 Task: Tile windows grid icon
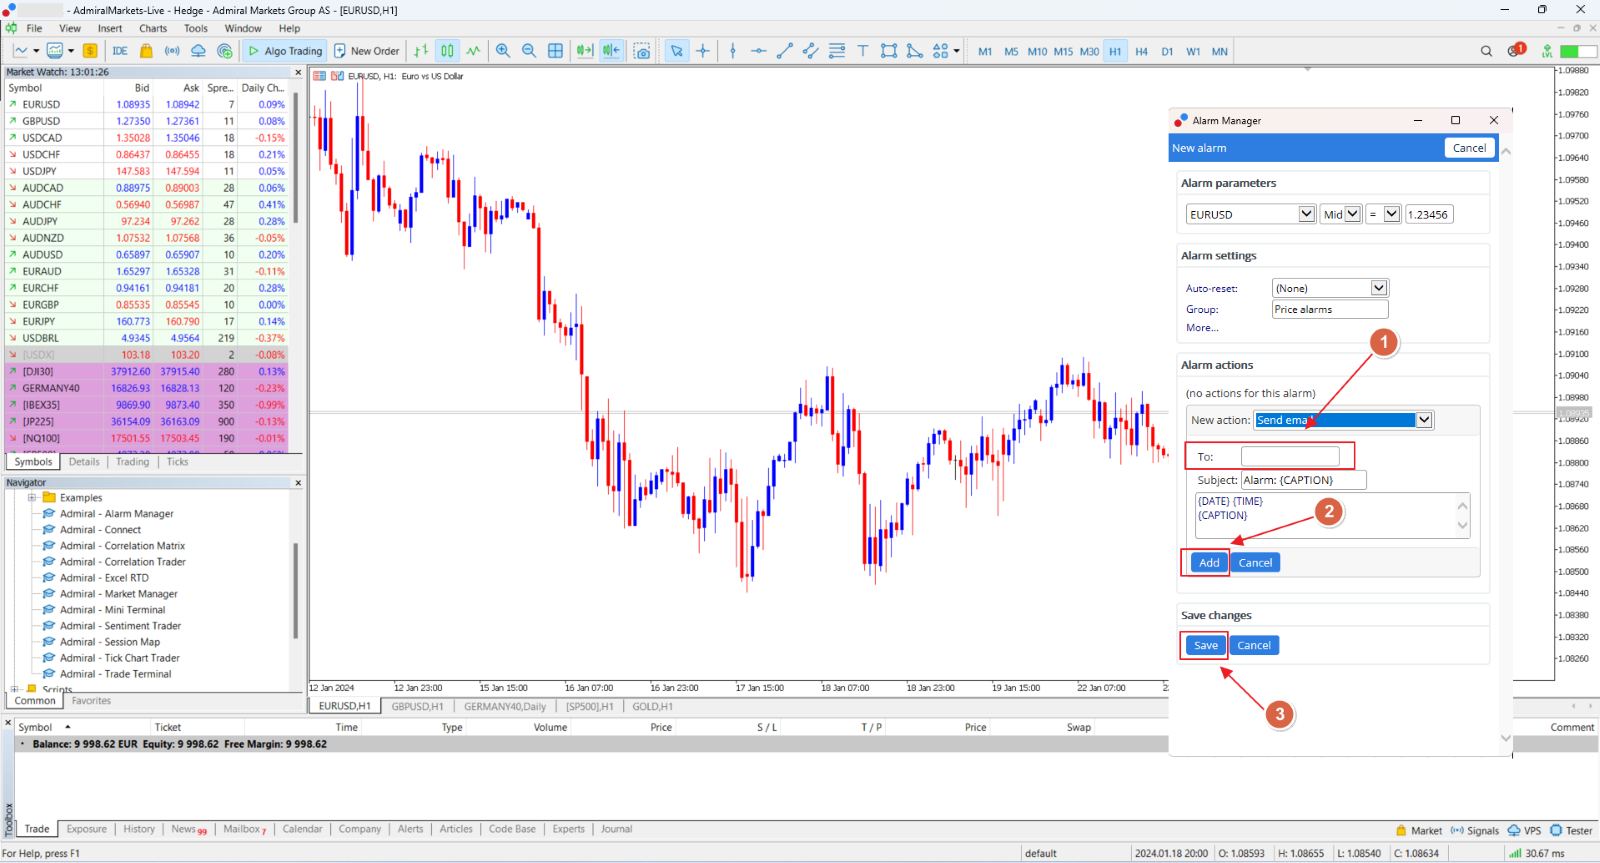[555, 51]
